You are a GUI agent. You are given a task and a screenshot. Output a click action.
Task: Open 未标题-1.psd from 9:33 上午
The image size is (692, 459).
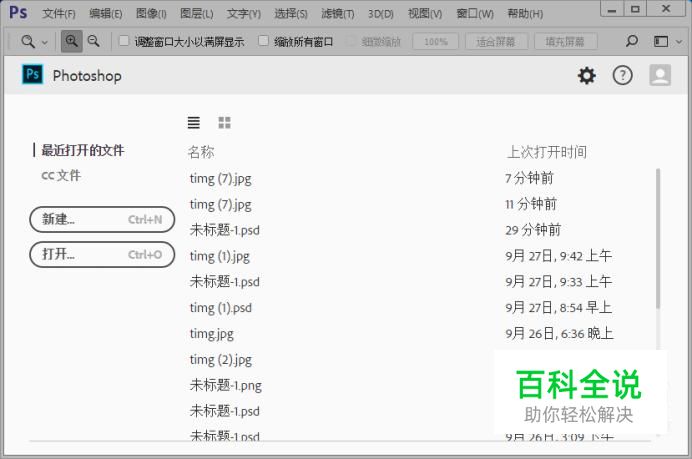coord(225,282)
